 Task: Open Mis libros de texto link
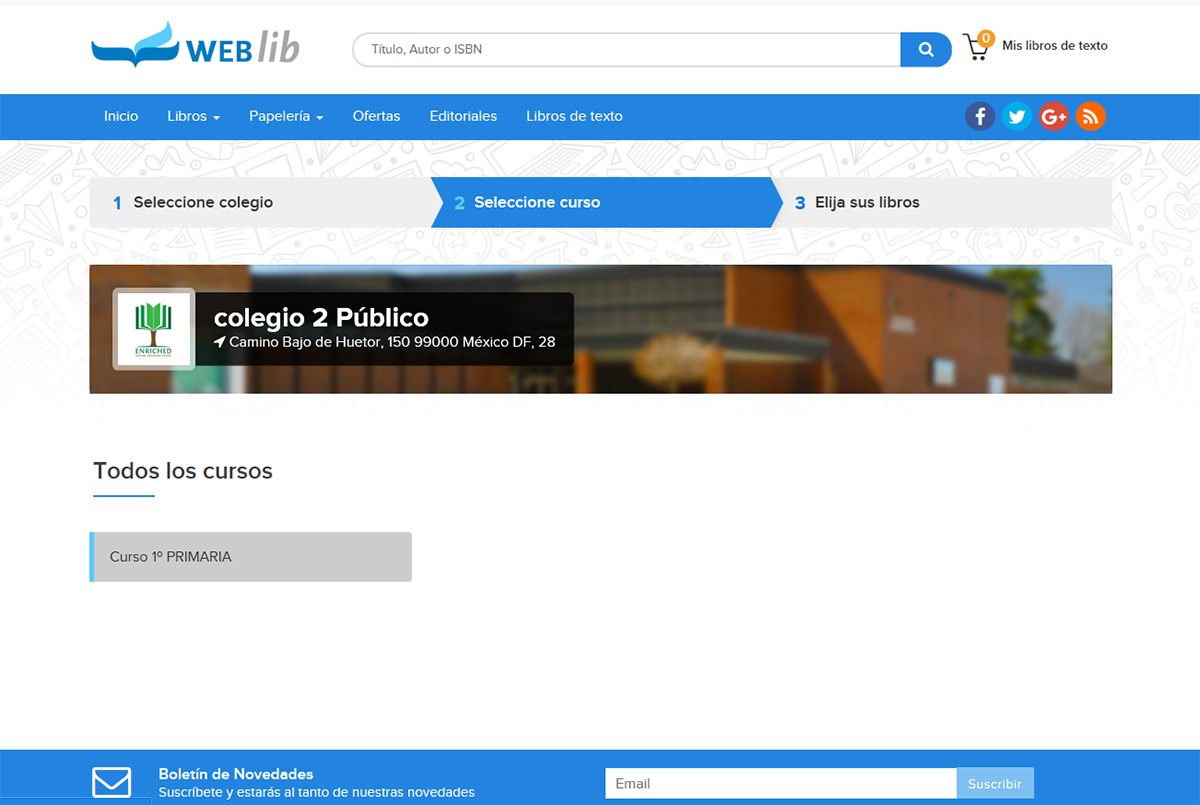tap(1054, 46)
